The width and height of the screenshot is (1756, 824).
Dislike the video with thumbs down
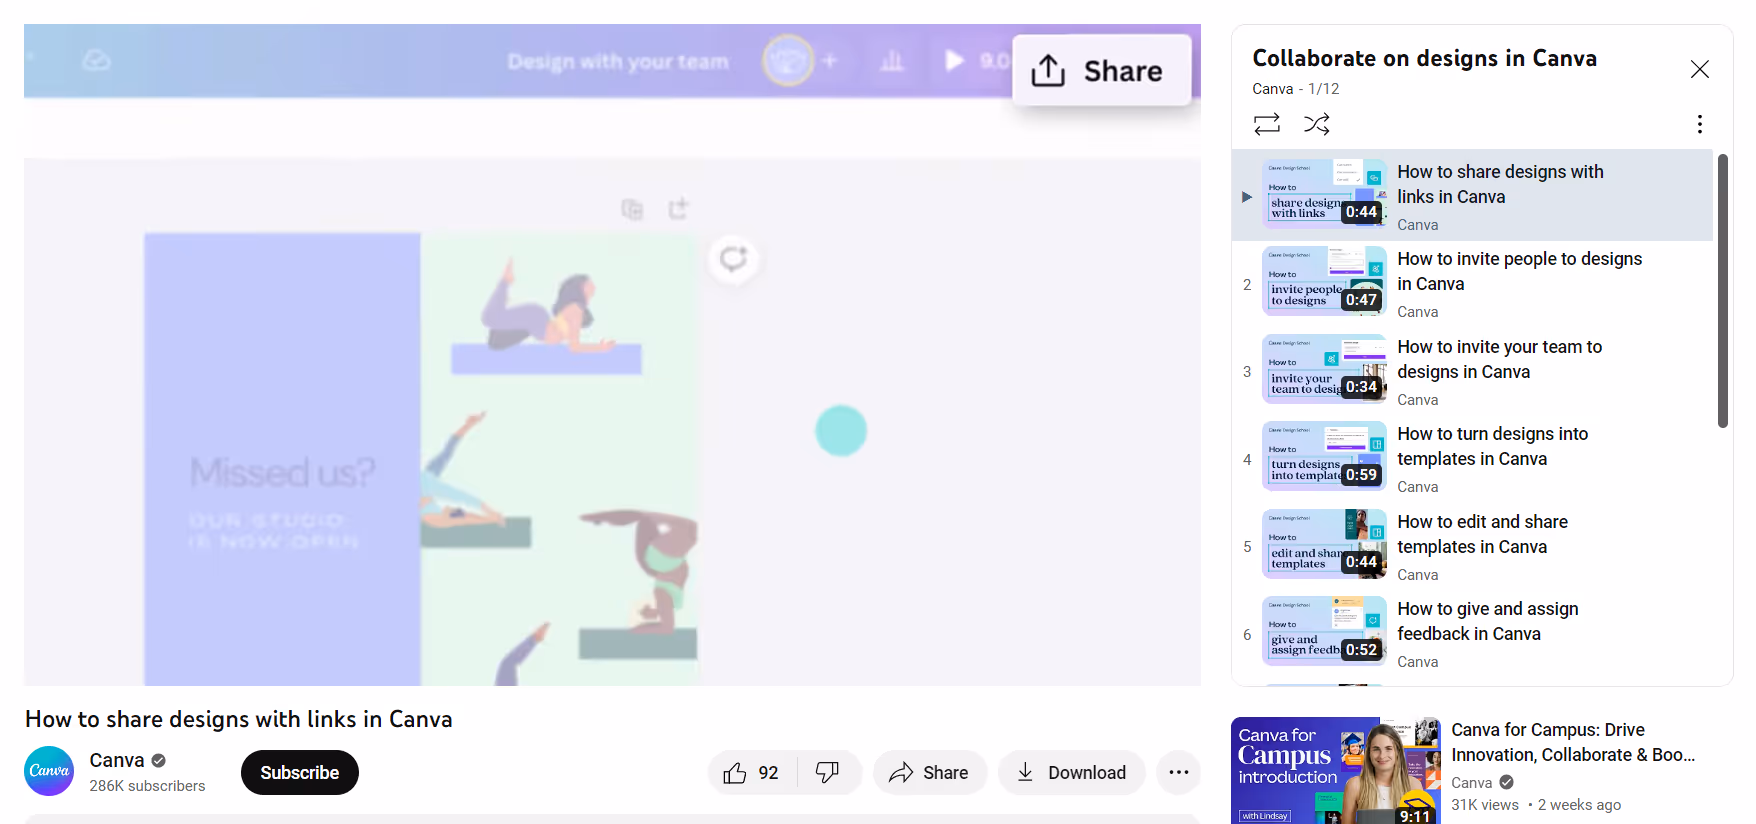click(828, 773)
